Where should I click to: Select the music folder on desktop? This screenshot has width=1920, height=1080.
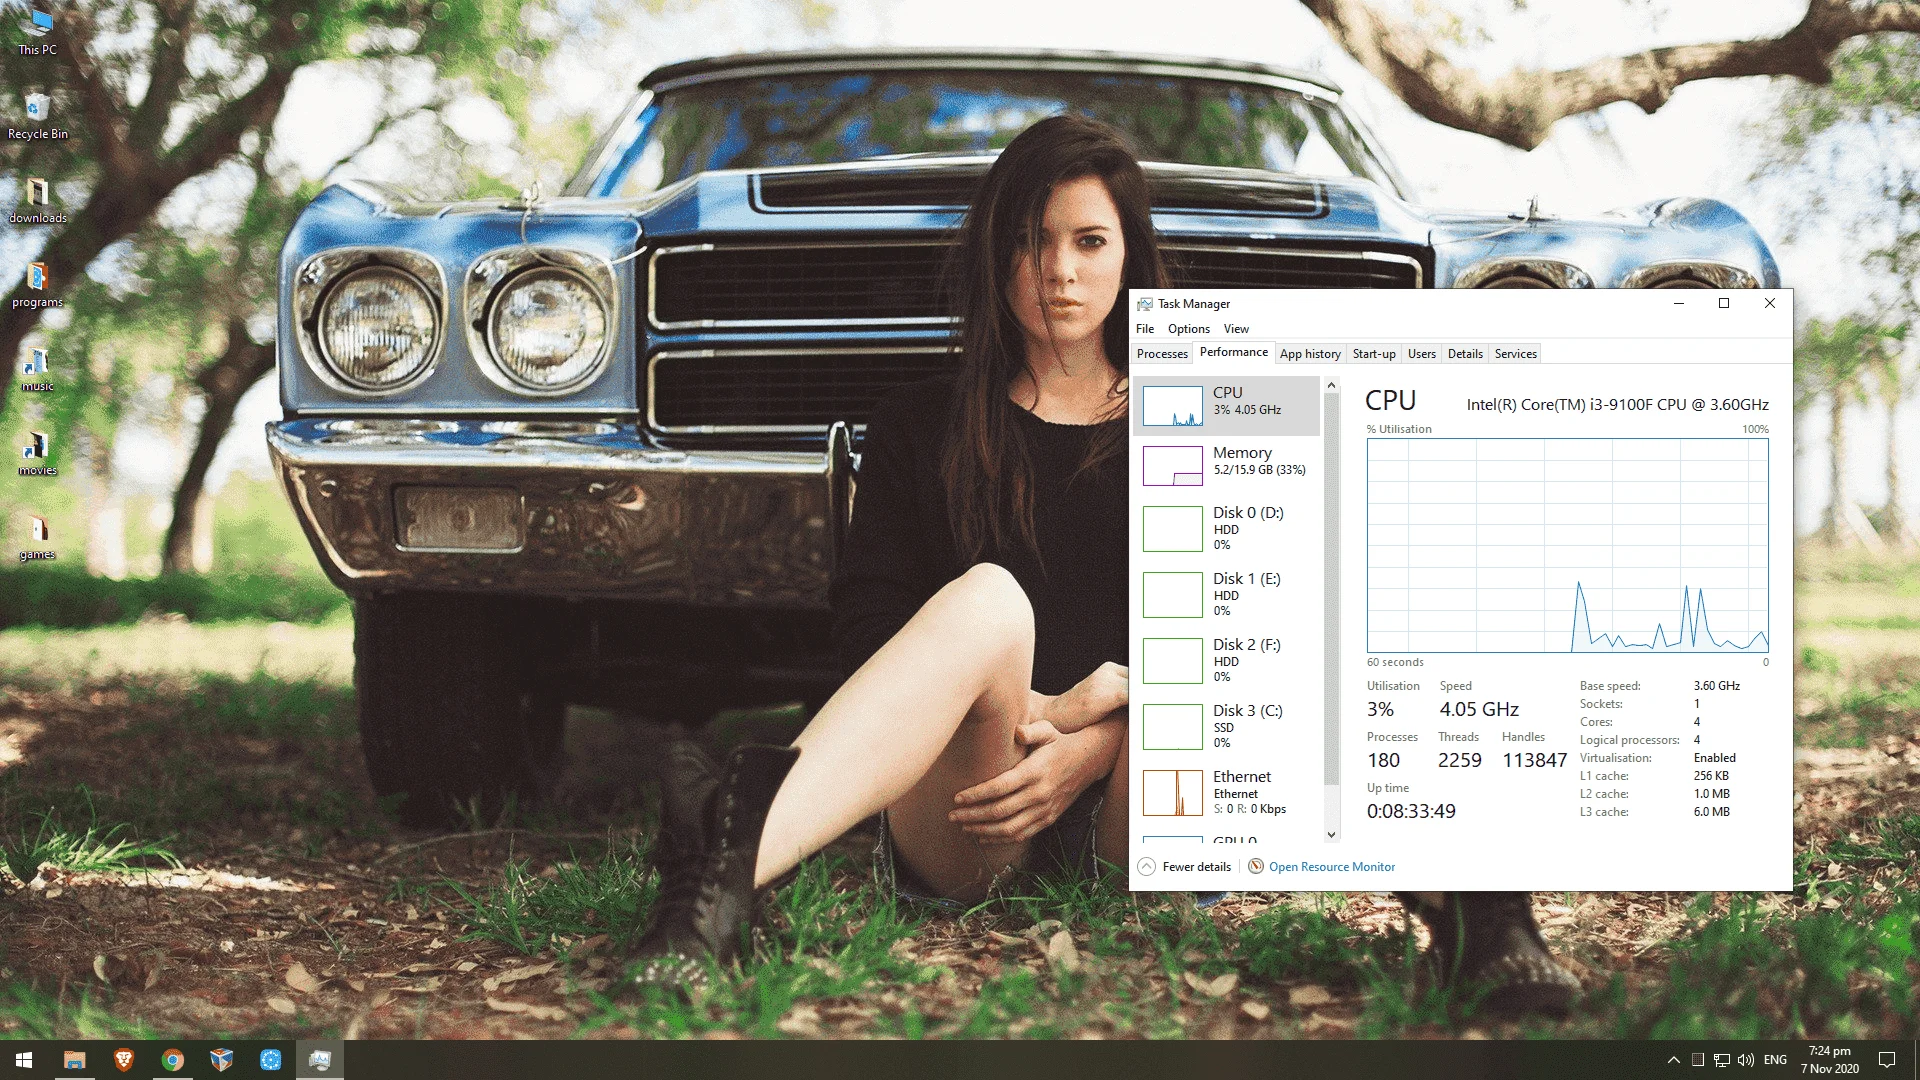point(37,368)
